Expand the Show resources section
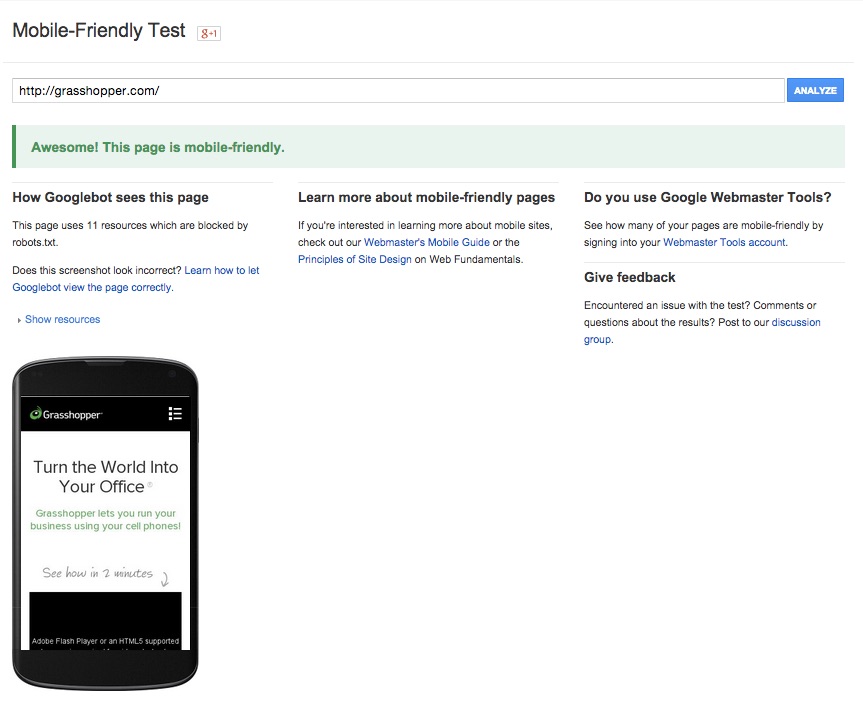The width and height of the screenshot is (863, 703). (x=62, y=320)
